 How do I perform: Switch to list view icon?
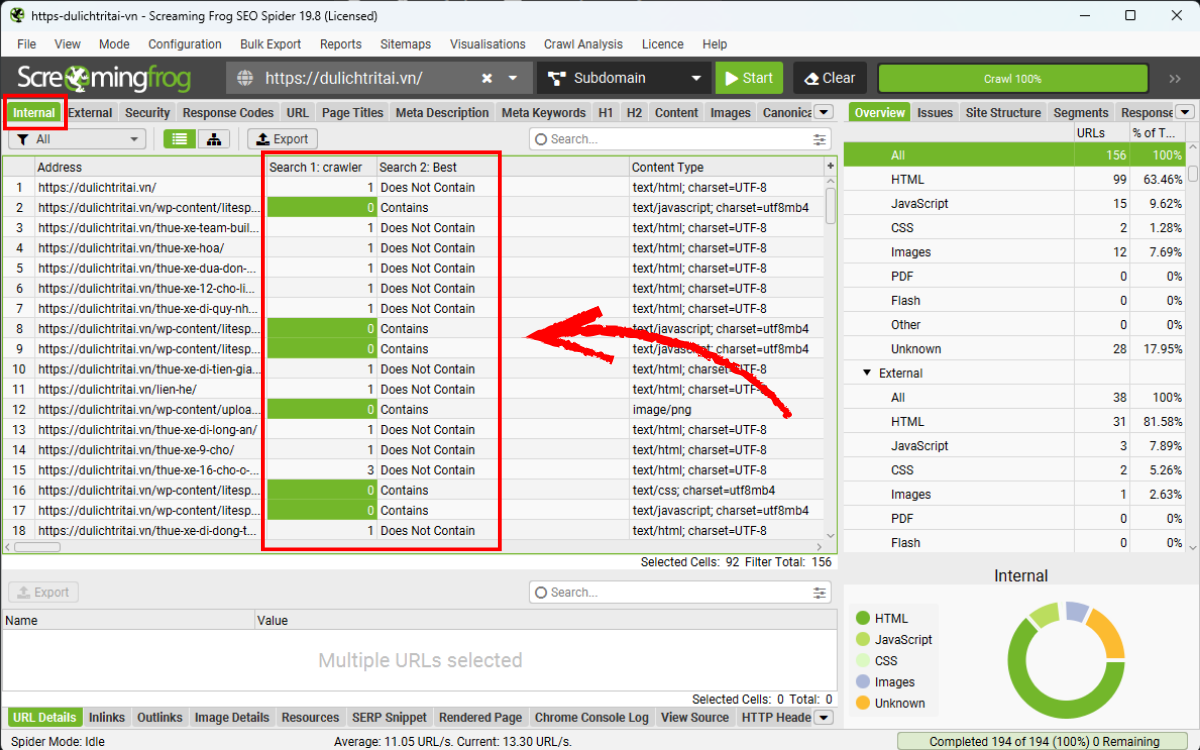coord(180,139)
